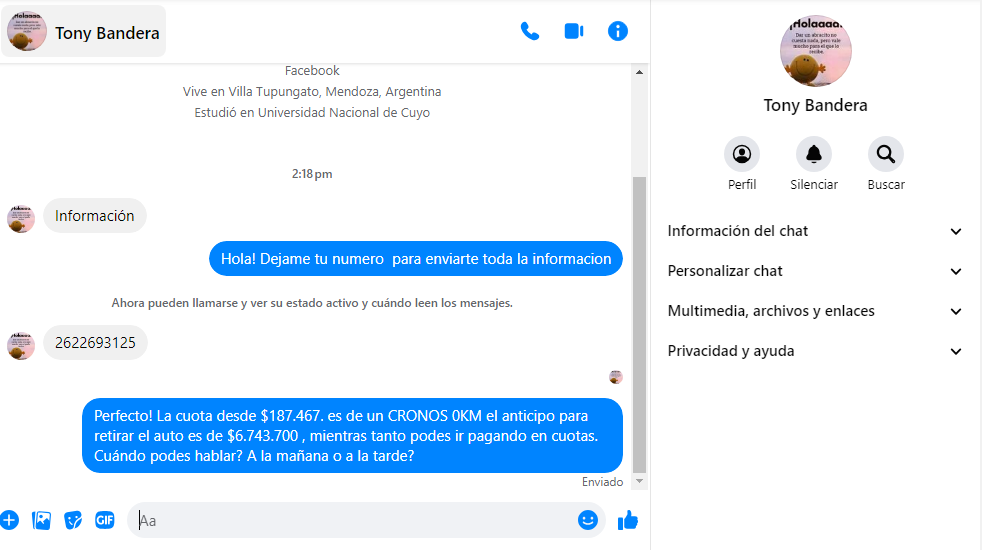
Task: Click large profile picture in side panel
Action: tap(815, 51)
